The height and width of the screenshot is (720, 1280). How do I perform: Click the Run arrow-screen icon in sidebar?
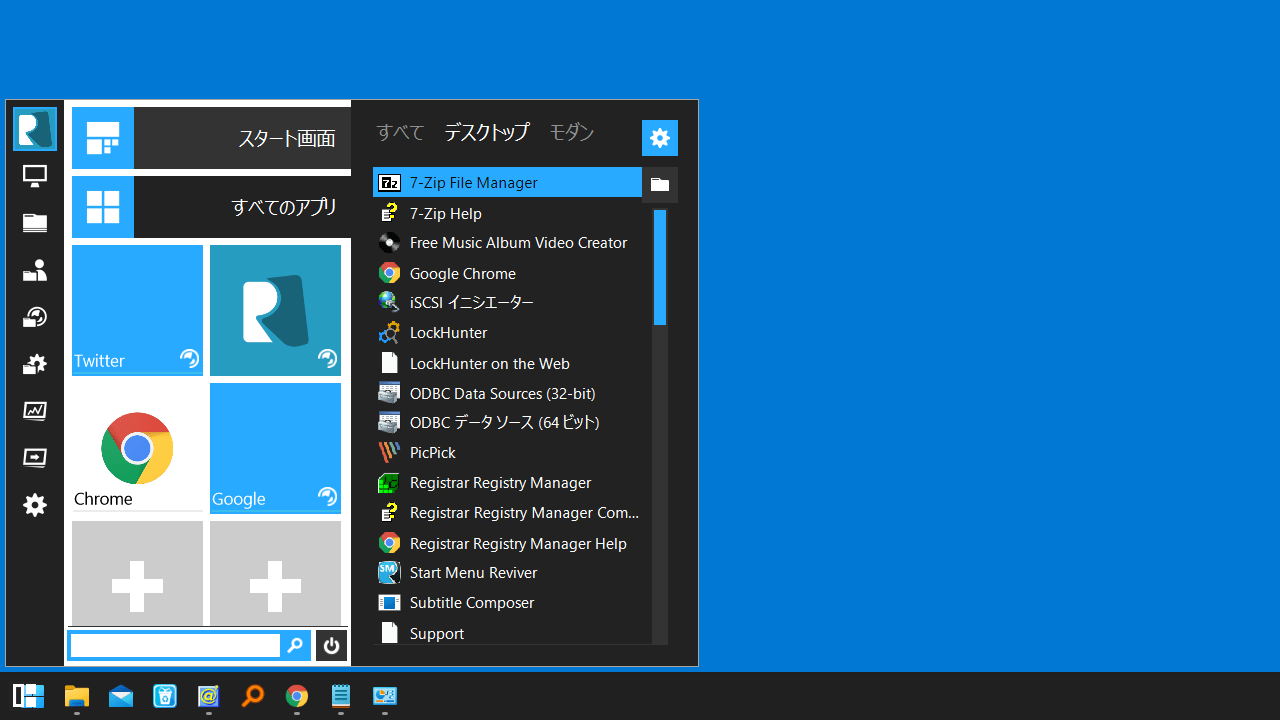[35, 458]
